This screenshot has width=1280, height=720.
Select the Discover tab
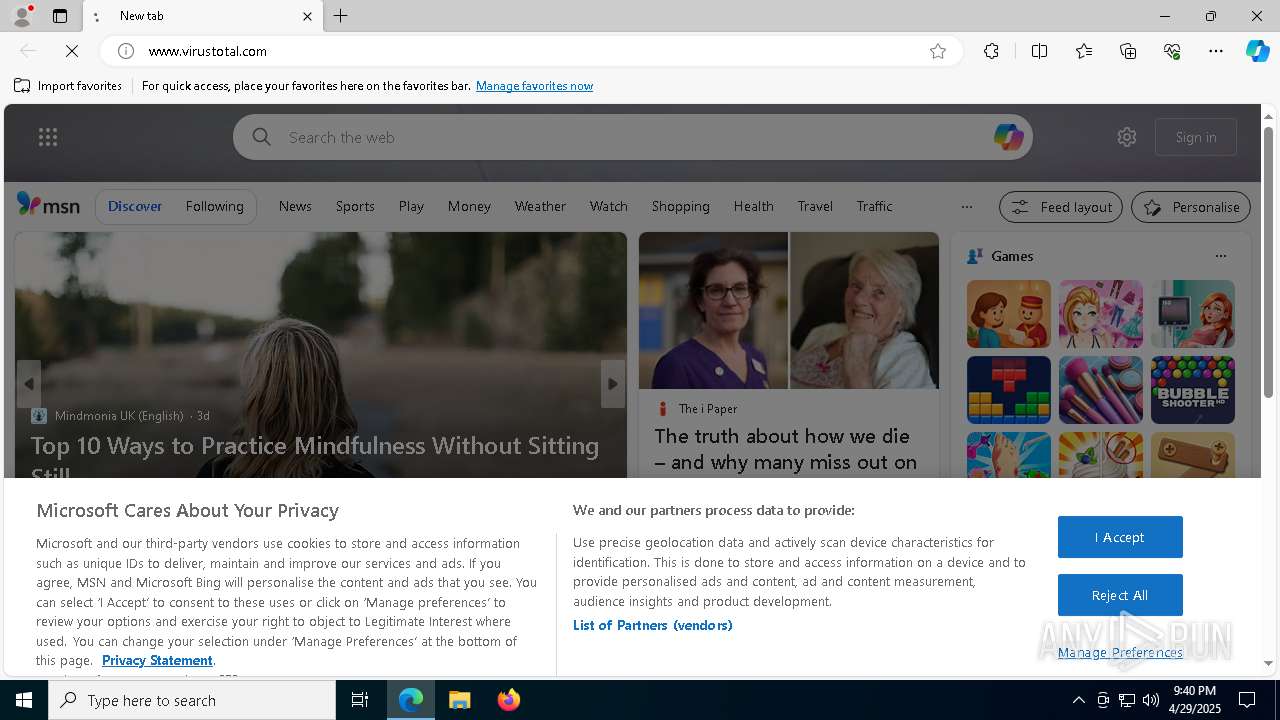(x=135, y=206)
